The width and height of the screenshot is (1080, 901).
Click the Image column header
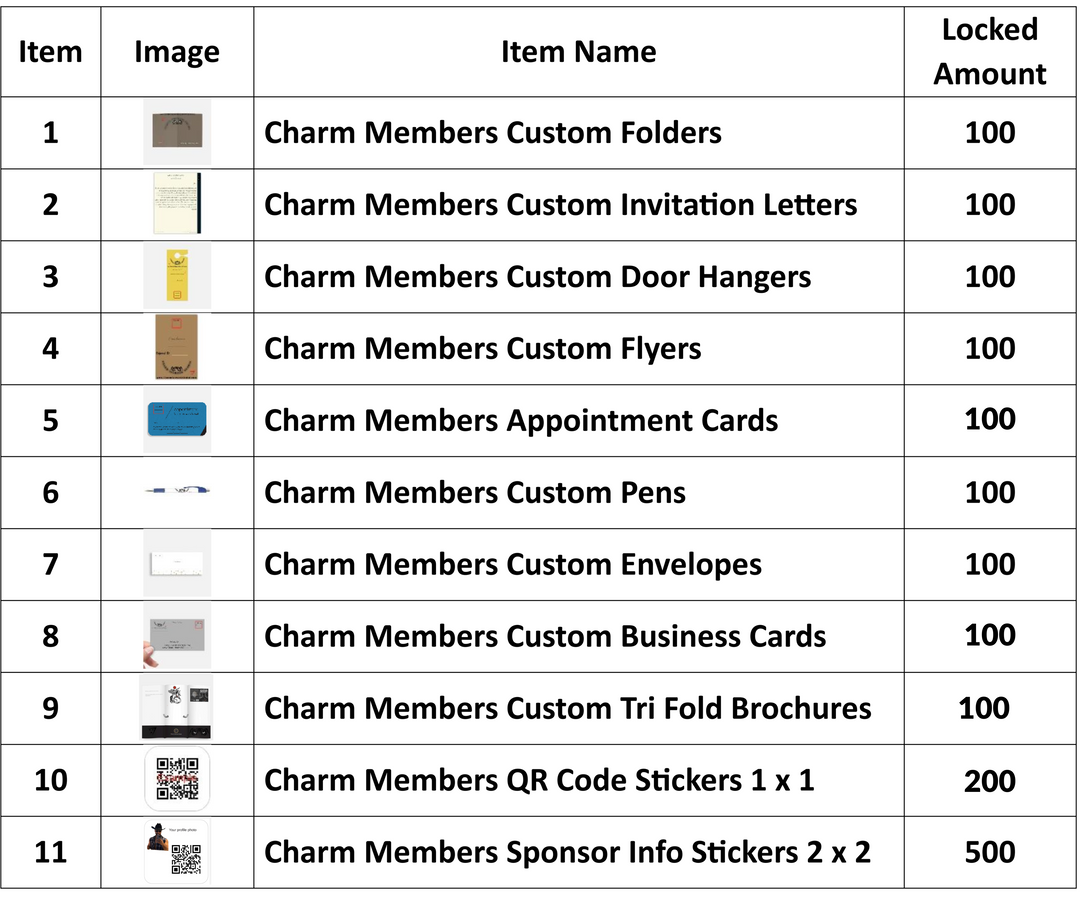177,52
